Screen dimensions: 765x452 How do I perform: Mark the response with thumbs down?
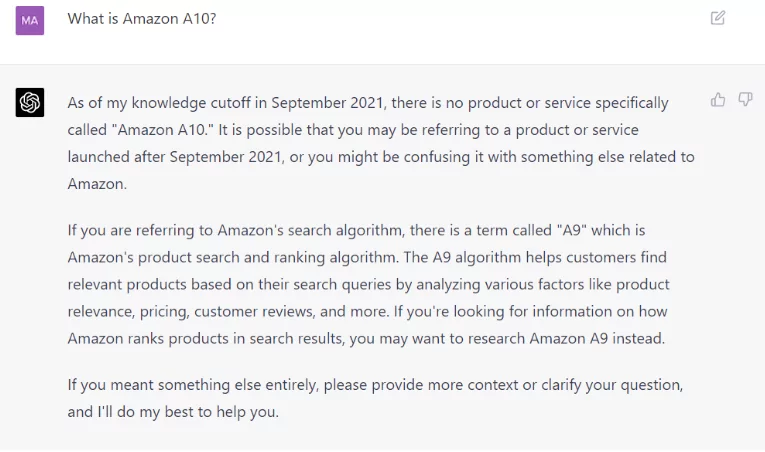click(x=745, y=100)
